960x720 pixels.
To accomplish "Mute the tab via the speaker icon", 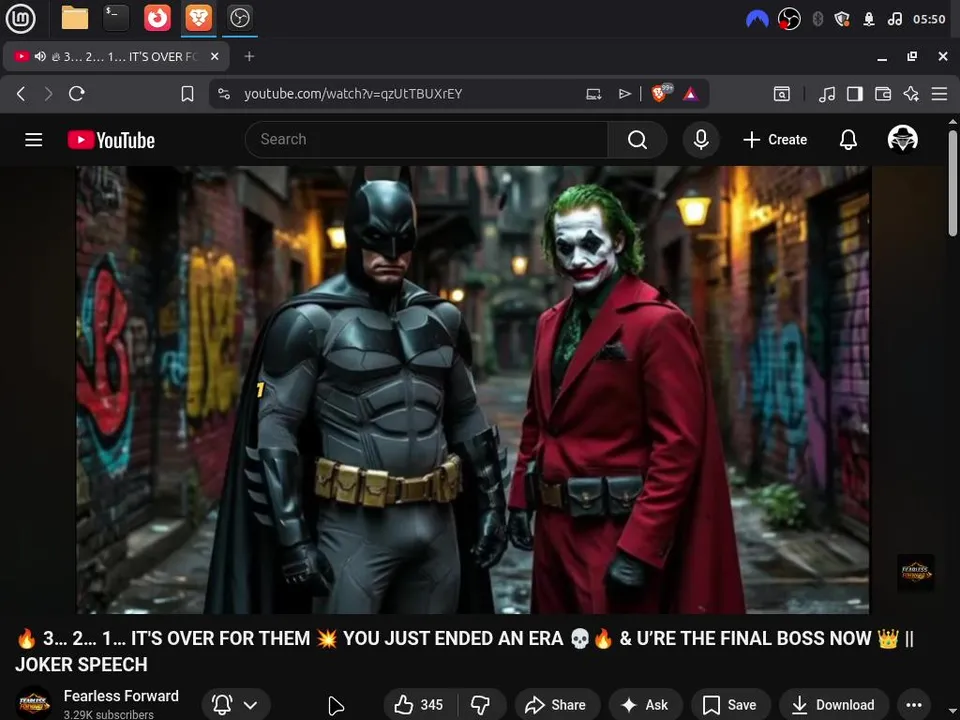I will (x=40, y=56).
